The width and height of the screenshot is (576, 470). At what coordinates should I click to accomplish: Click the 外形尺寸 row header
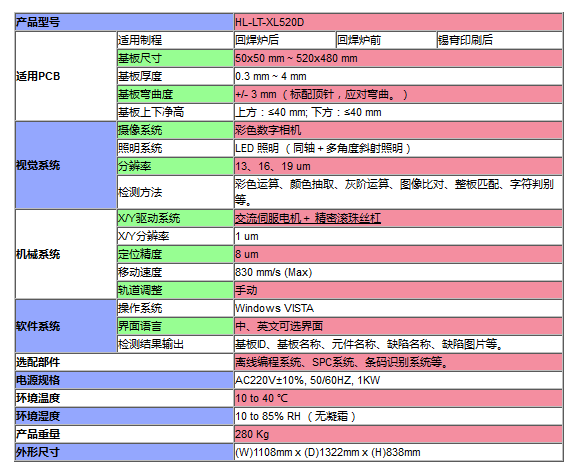[124, 452]
